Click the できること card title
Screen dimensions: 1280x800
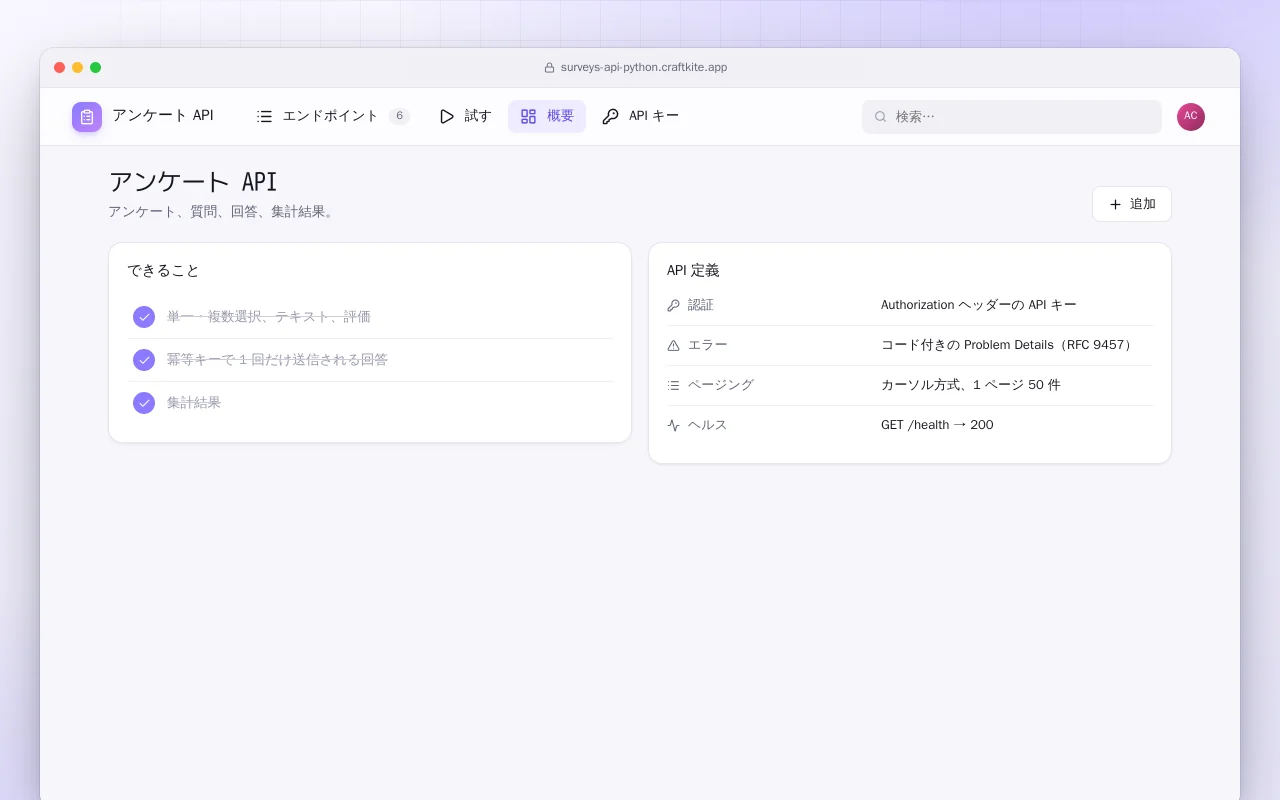tap(163, 271)
